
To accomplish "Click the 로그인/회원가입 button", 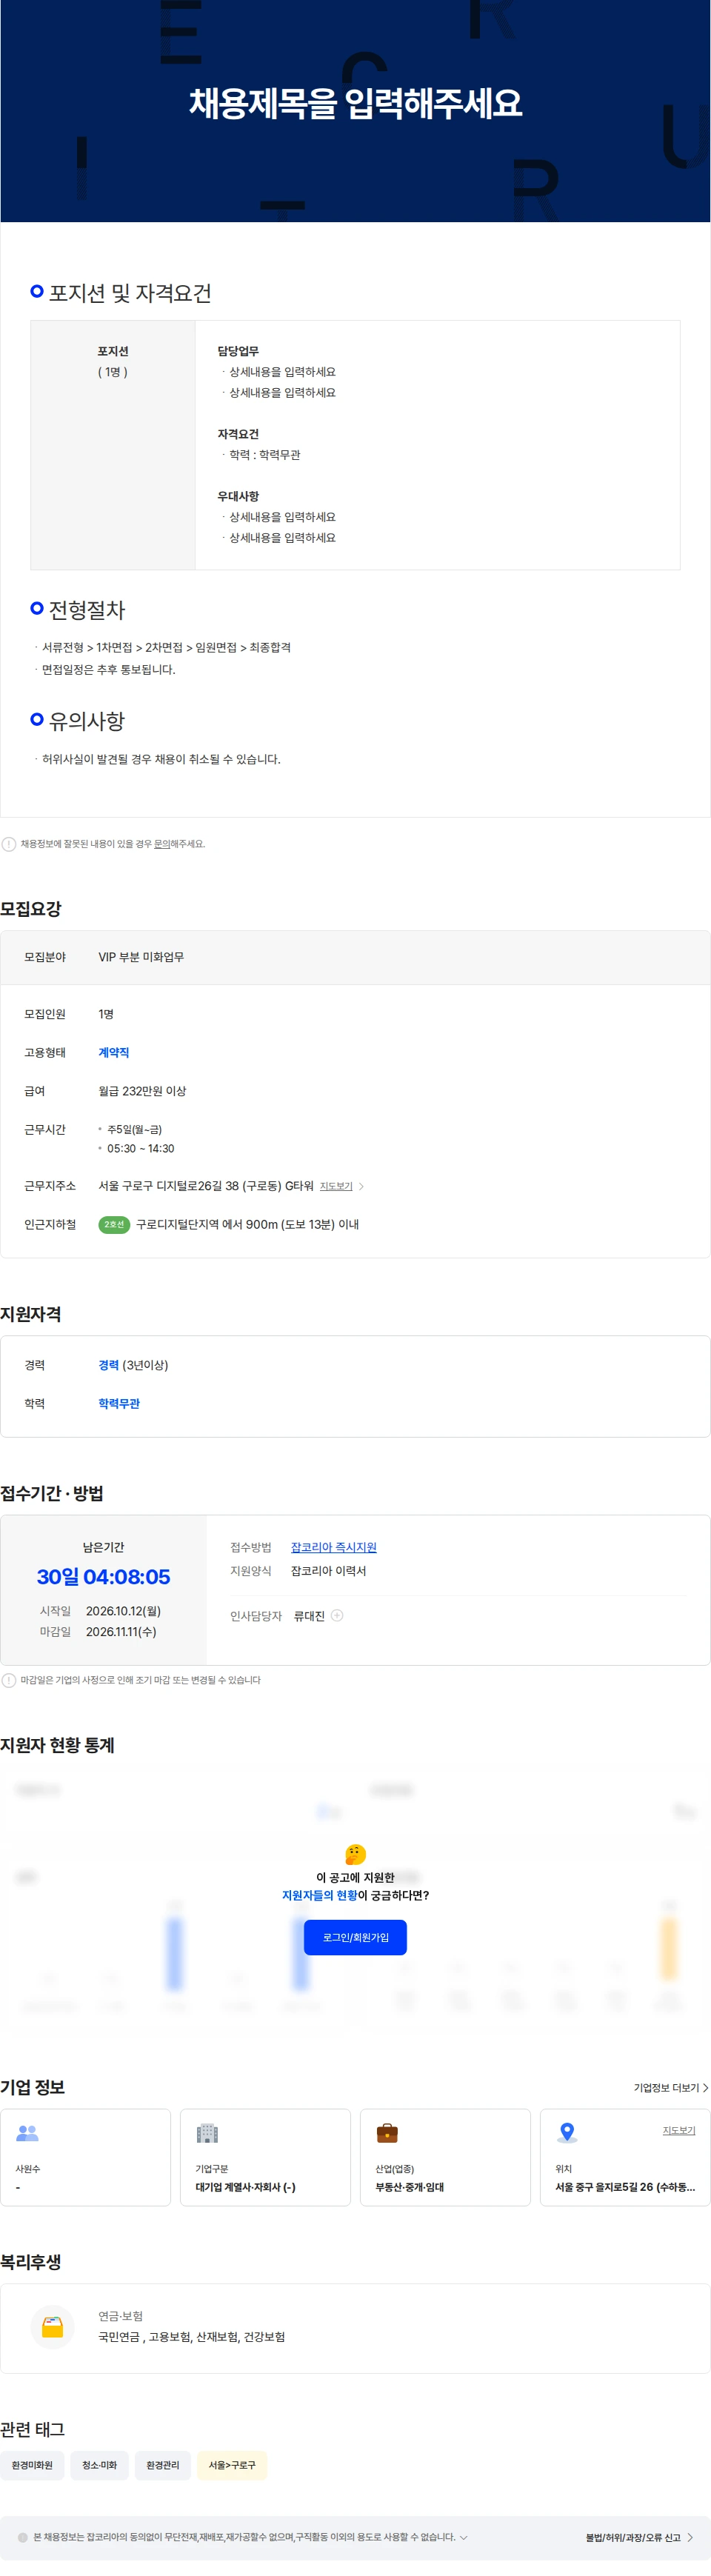I will [355, 1937].
